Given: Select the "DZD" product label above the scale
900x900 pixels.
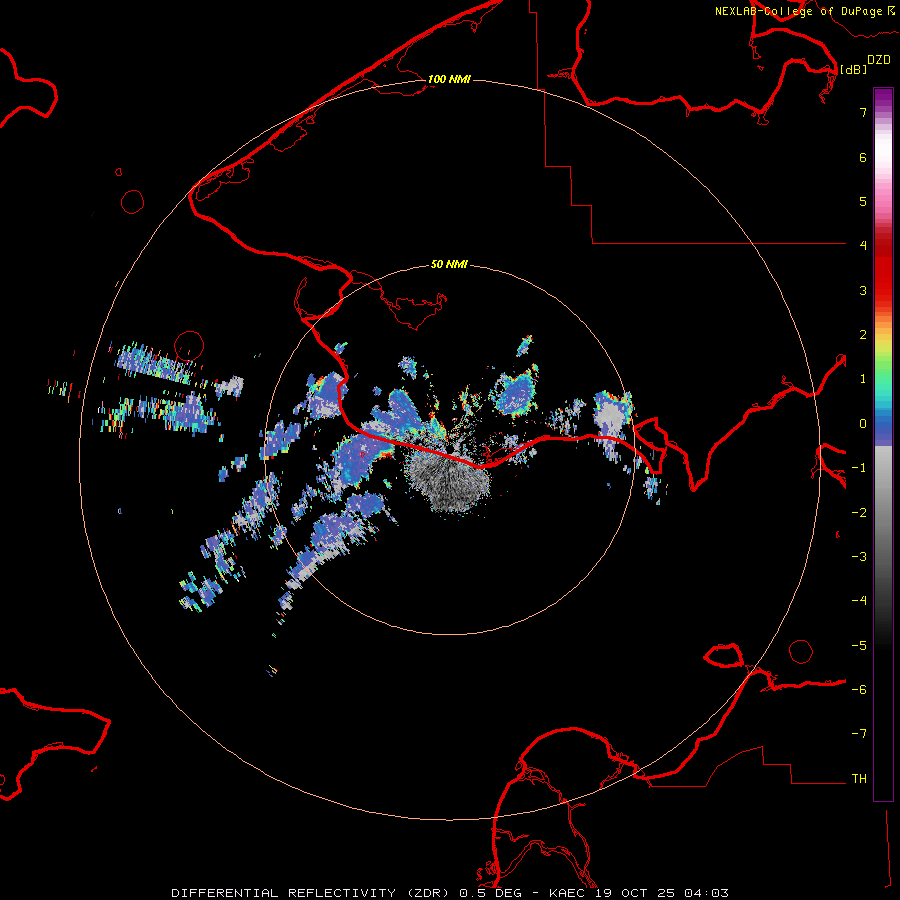Looking at the screenshot, I should coord(879,60).
